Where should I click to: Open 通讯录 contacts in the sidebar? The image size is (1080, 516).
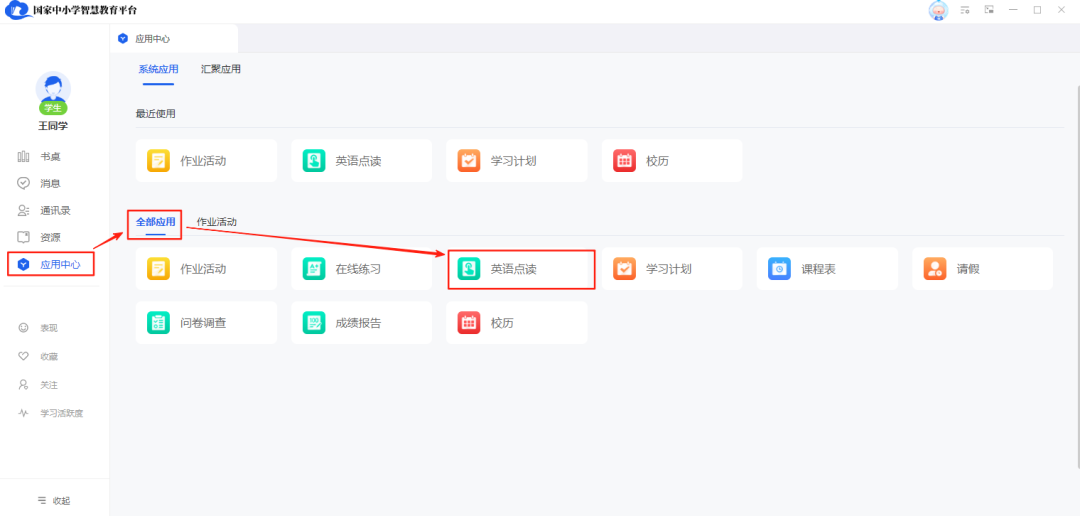54,211
